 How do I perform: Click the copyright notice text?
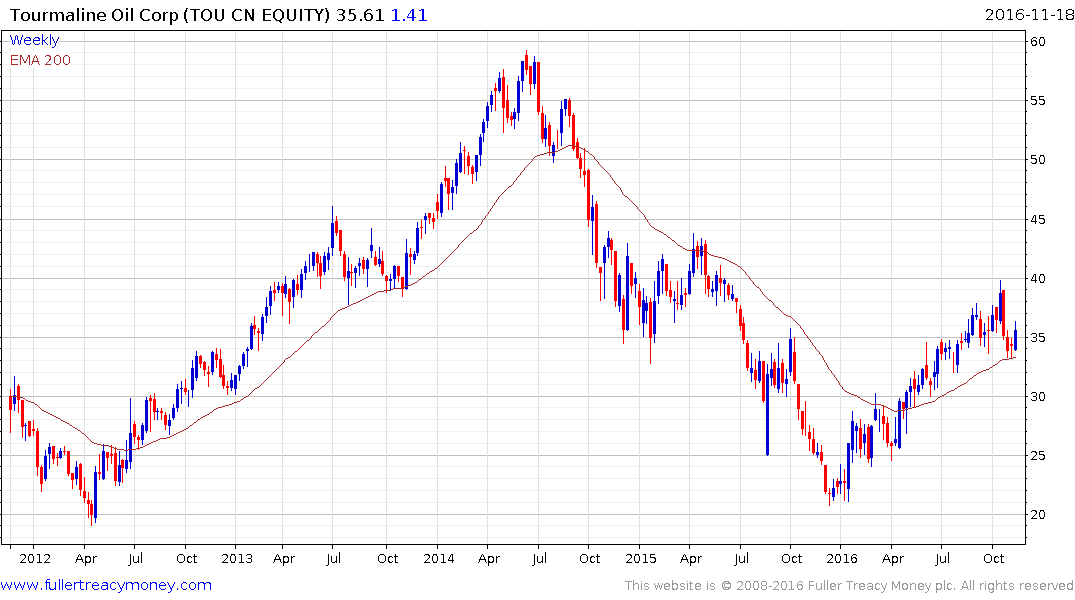point(849,586)
